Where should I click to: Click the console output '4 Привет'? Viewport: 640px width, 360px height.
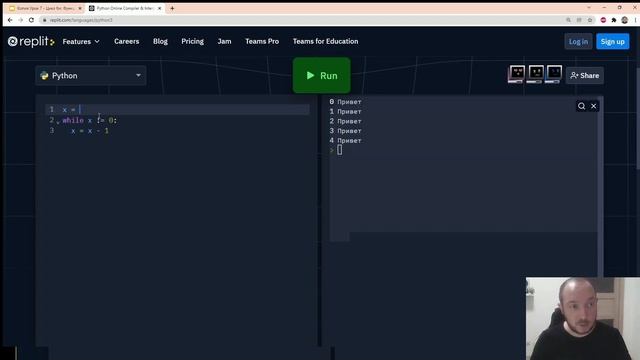pyautogui.click(x=345, y=140)
